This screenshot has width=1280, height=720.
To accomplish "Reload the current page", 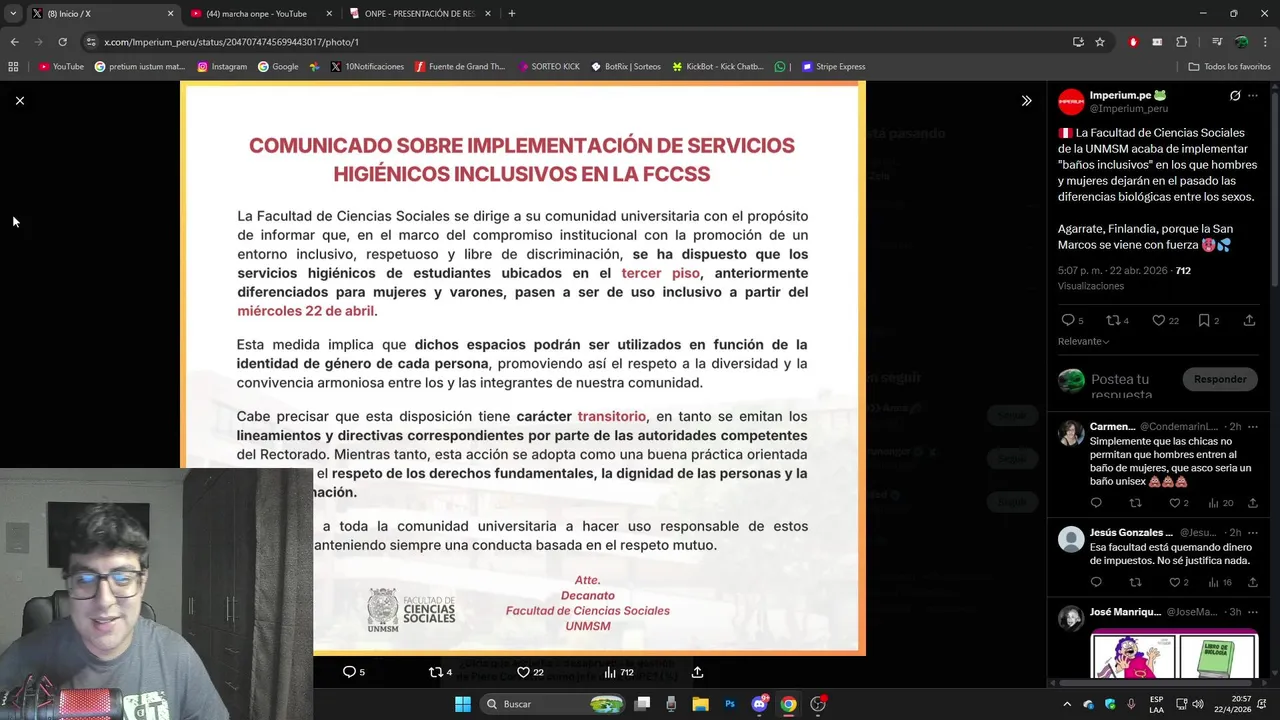I will (x=62, y=42).
